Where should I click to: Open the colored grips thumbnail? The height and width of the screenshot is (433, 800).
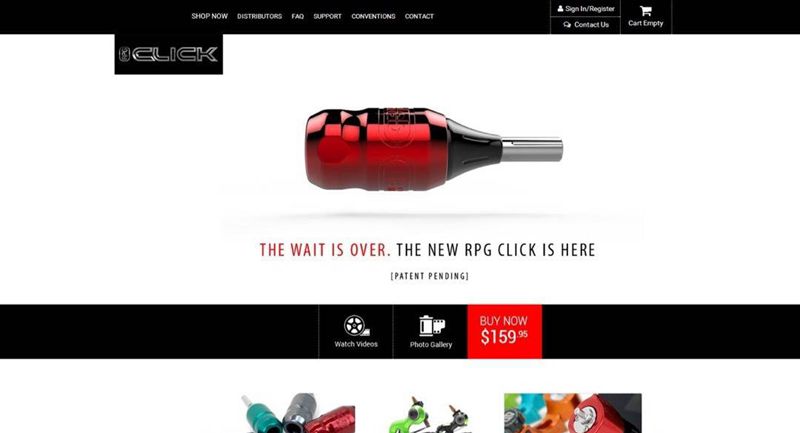298,413
